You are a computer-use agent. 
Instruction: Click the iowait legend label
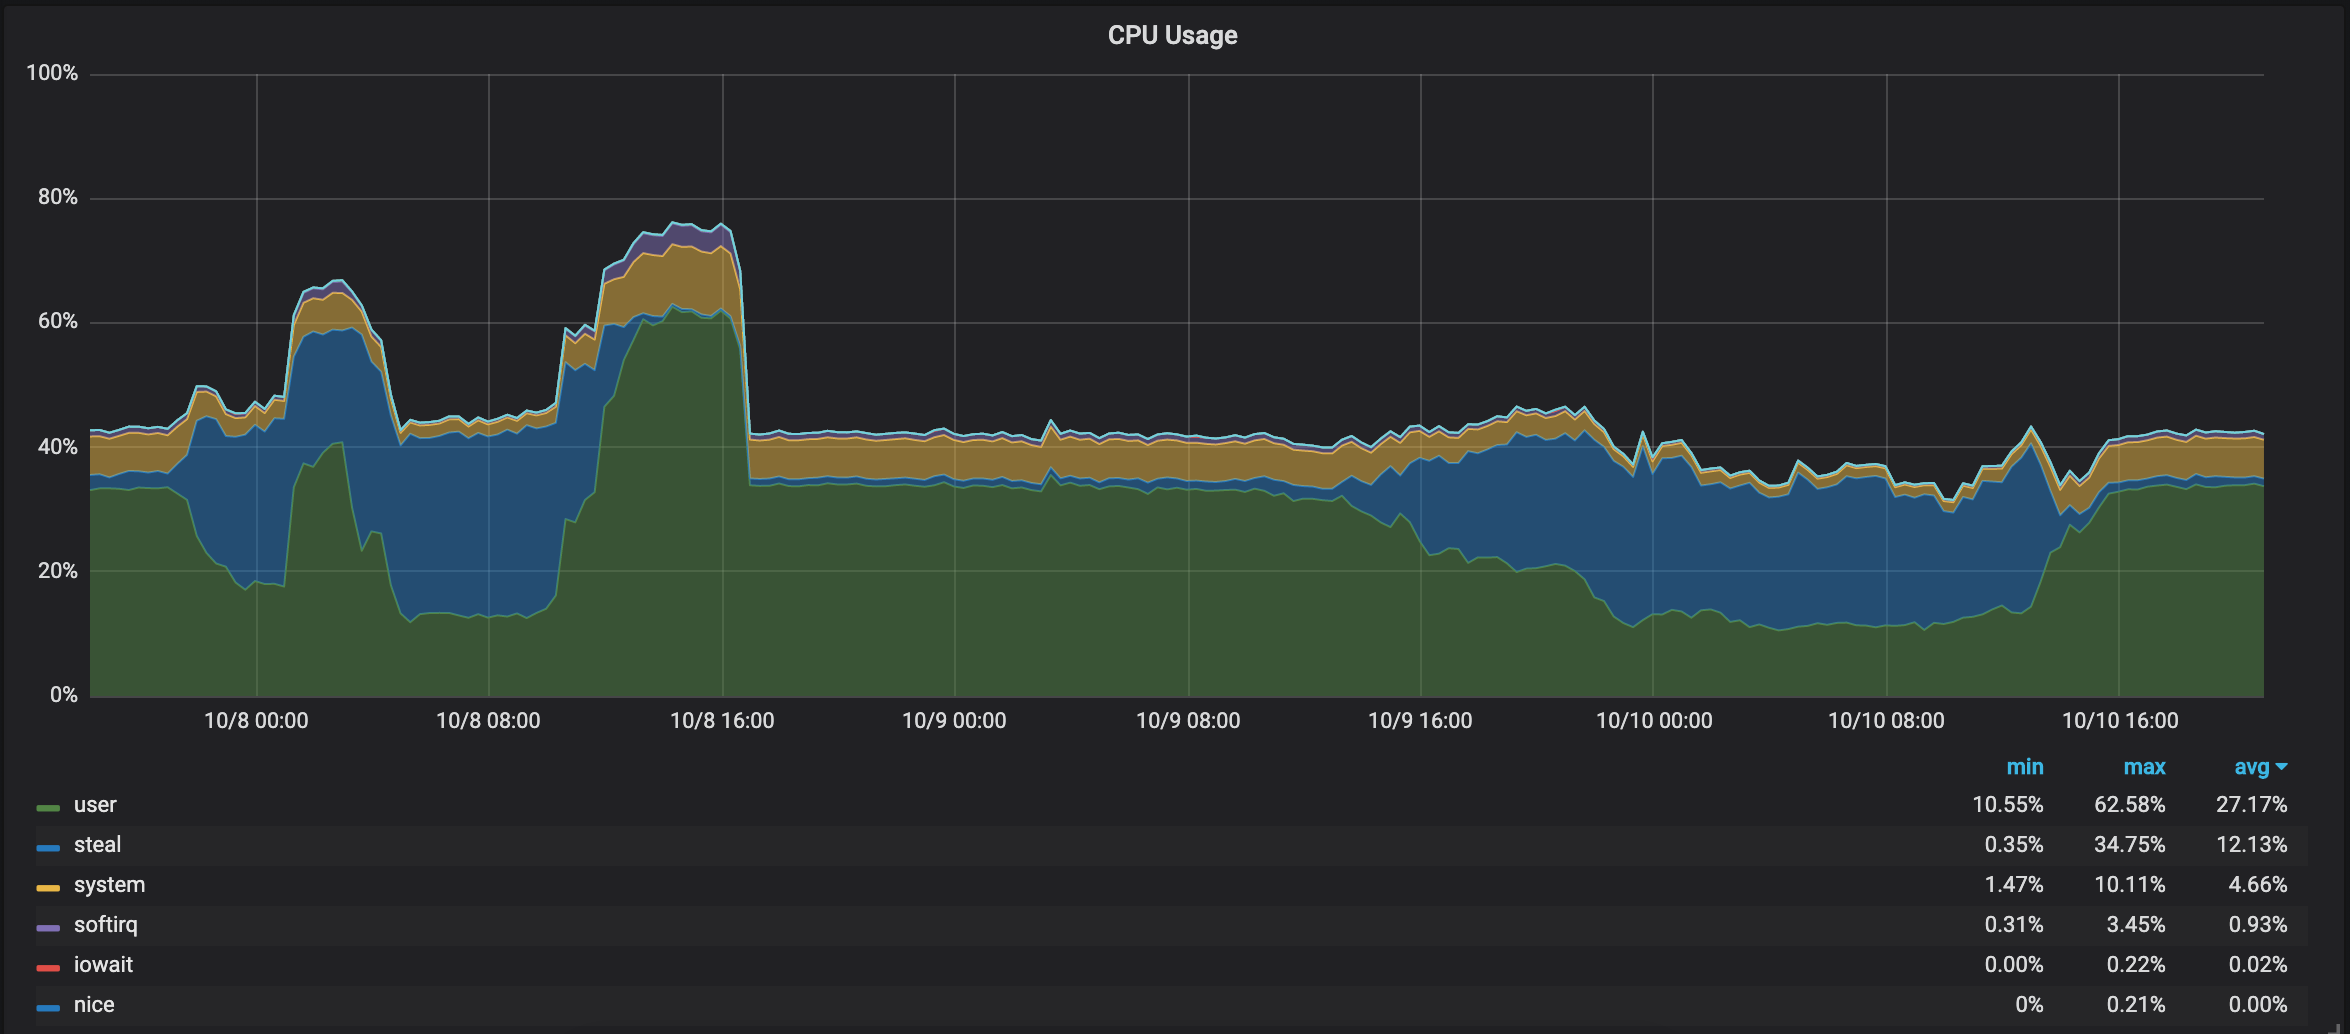tap(103, 965)
